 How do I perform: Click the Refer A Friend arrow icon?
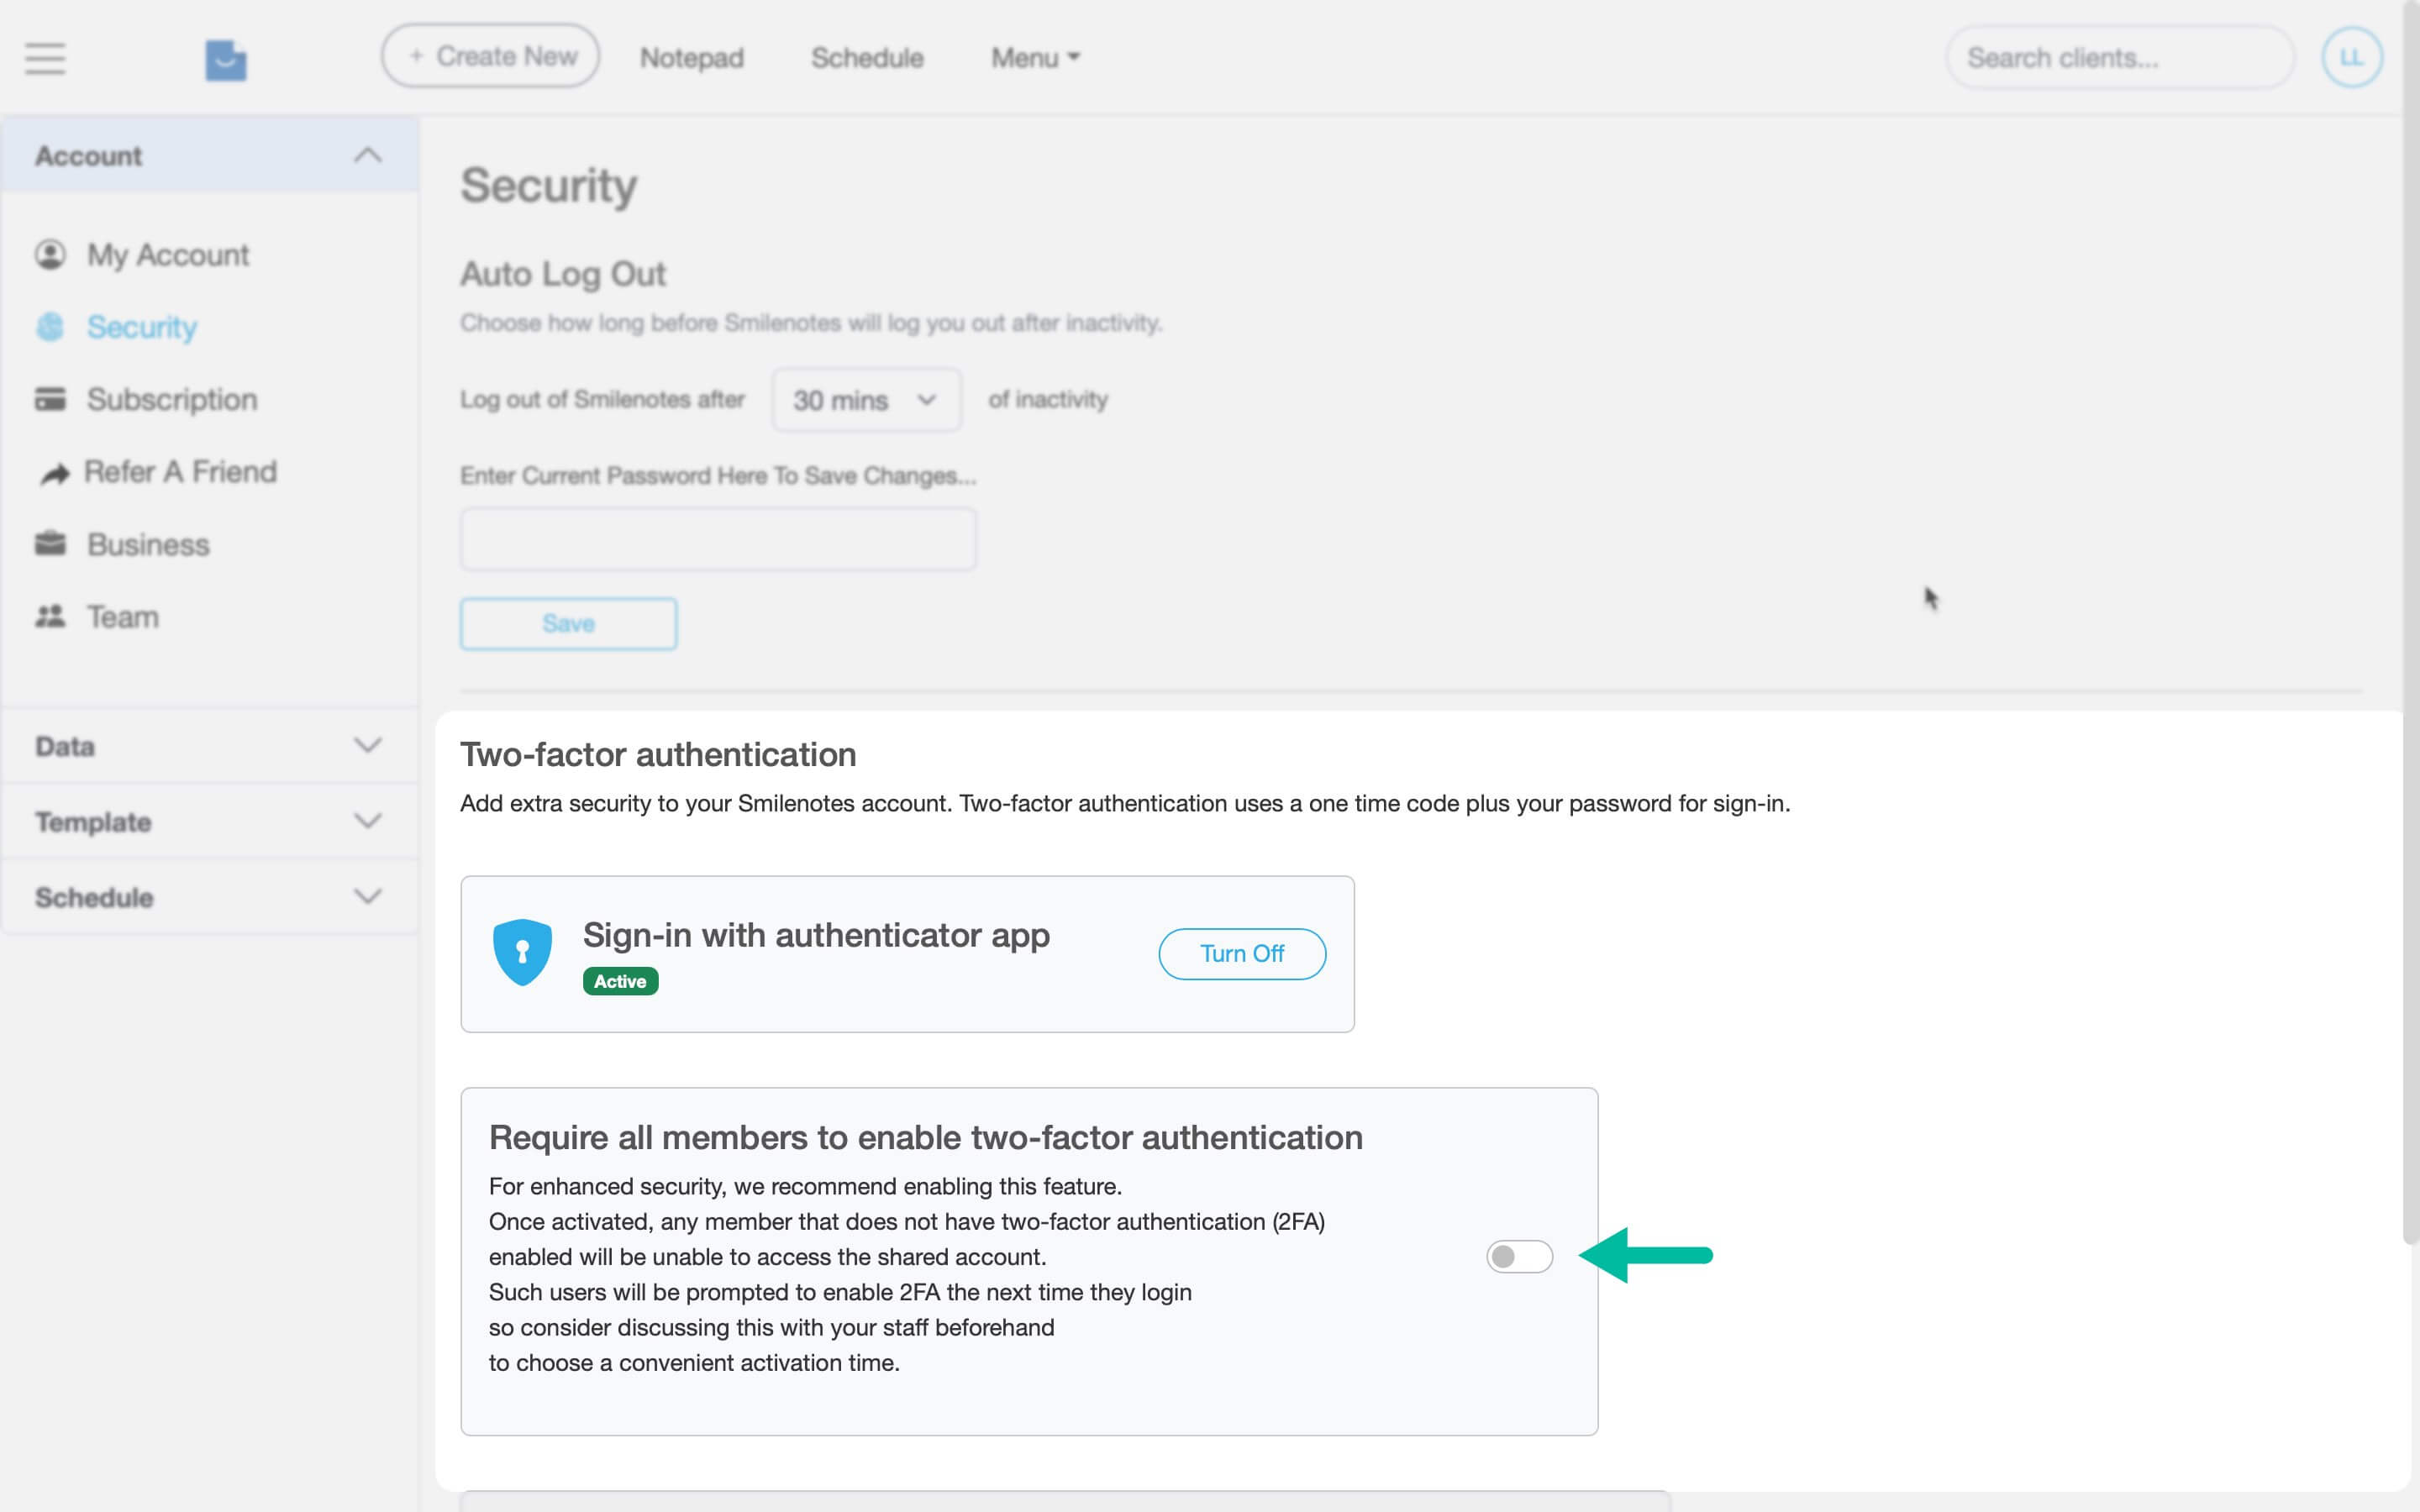coord(55,473)
